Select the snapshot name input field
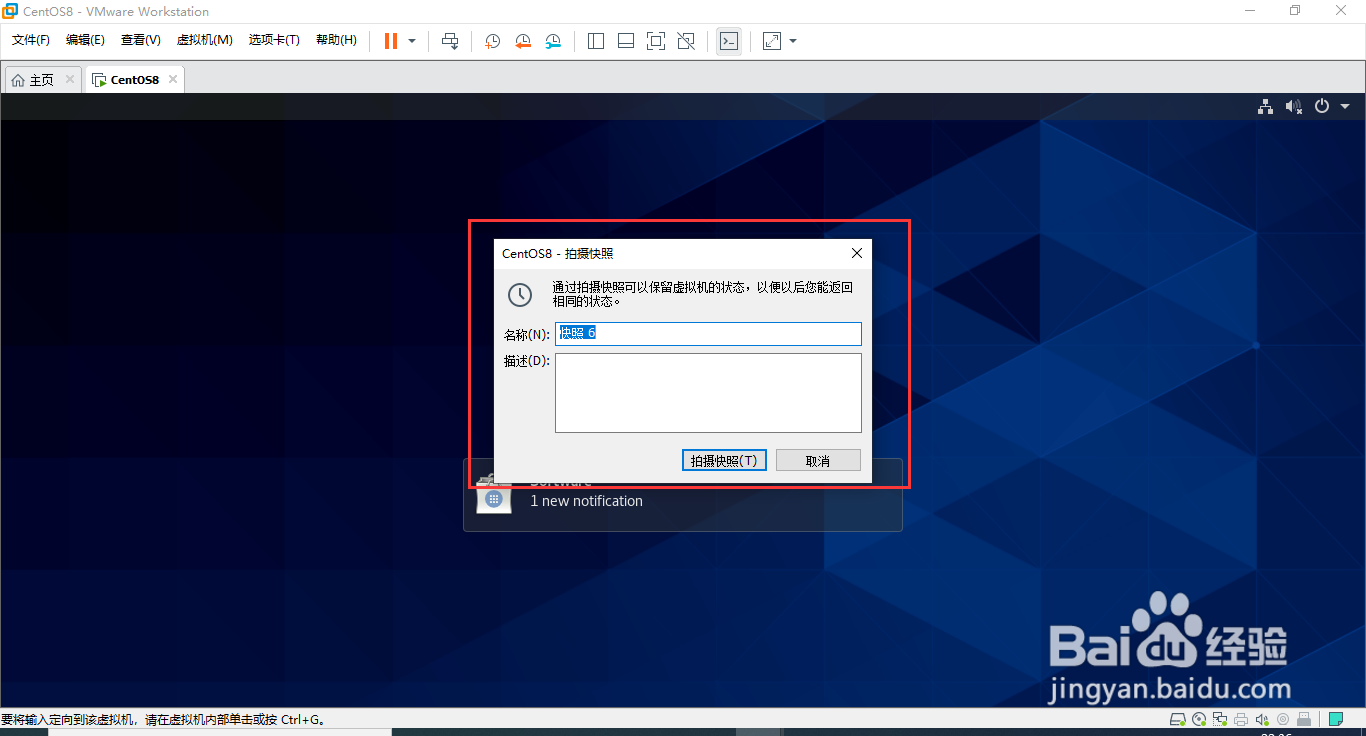1366x736 pixels. point(708,333)
